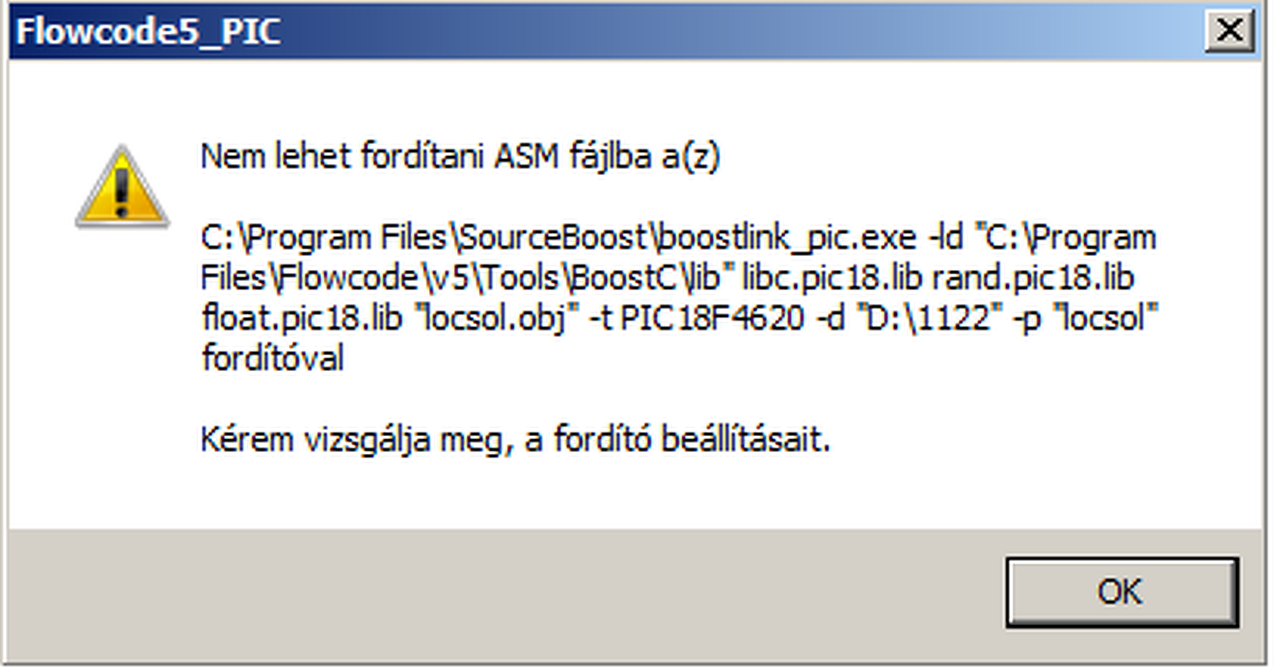Click the "D:\1122" directory text
Image resolution: width=1280 pixels, height=669 pixels.
(932, 319)
